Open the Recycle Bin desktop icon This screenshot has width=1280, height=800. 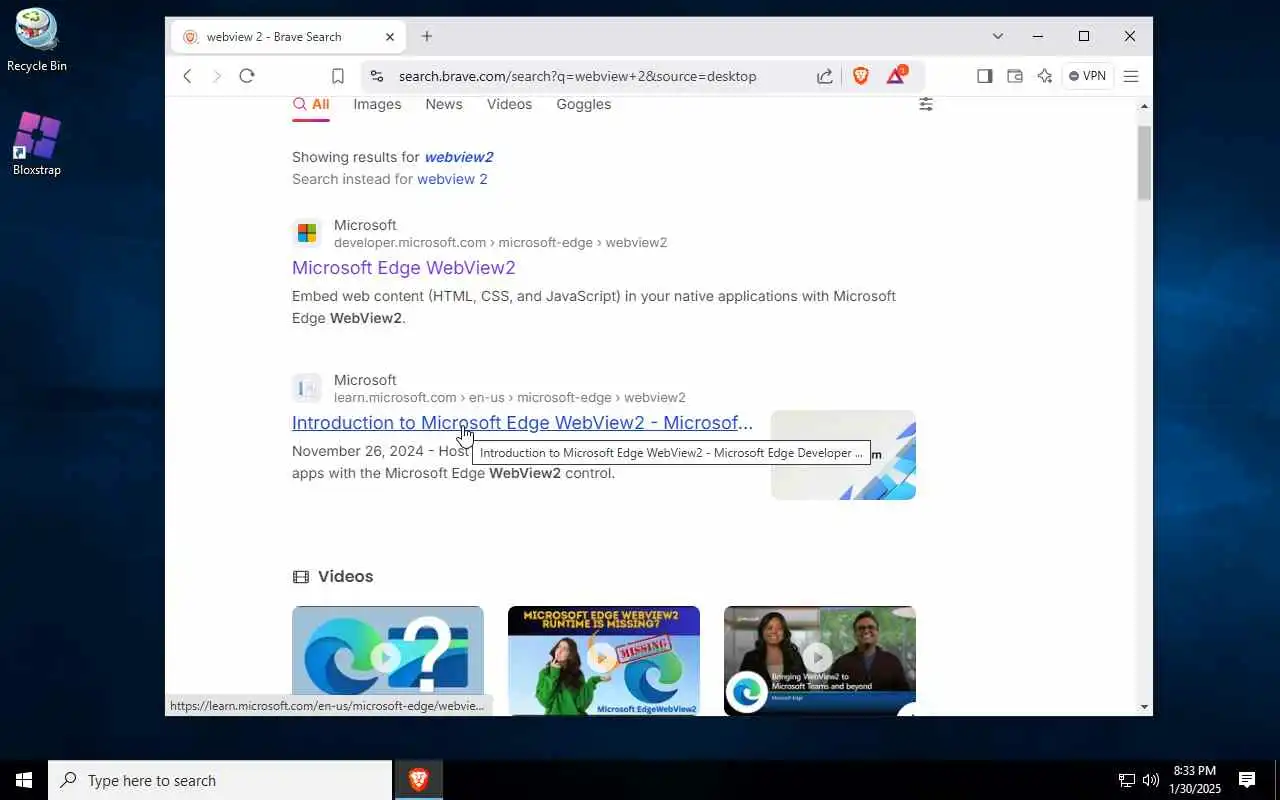37,41
